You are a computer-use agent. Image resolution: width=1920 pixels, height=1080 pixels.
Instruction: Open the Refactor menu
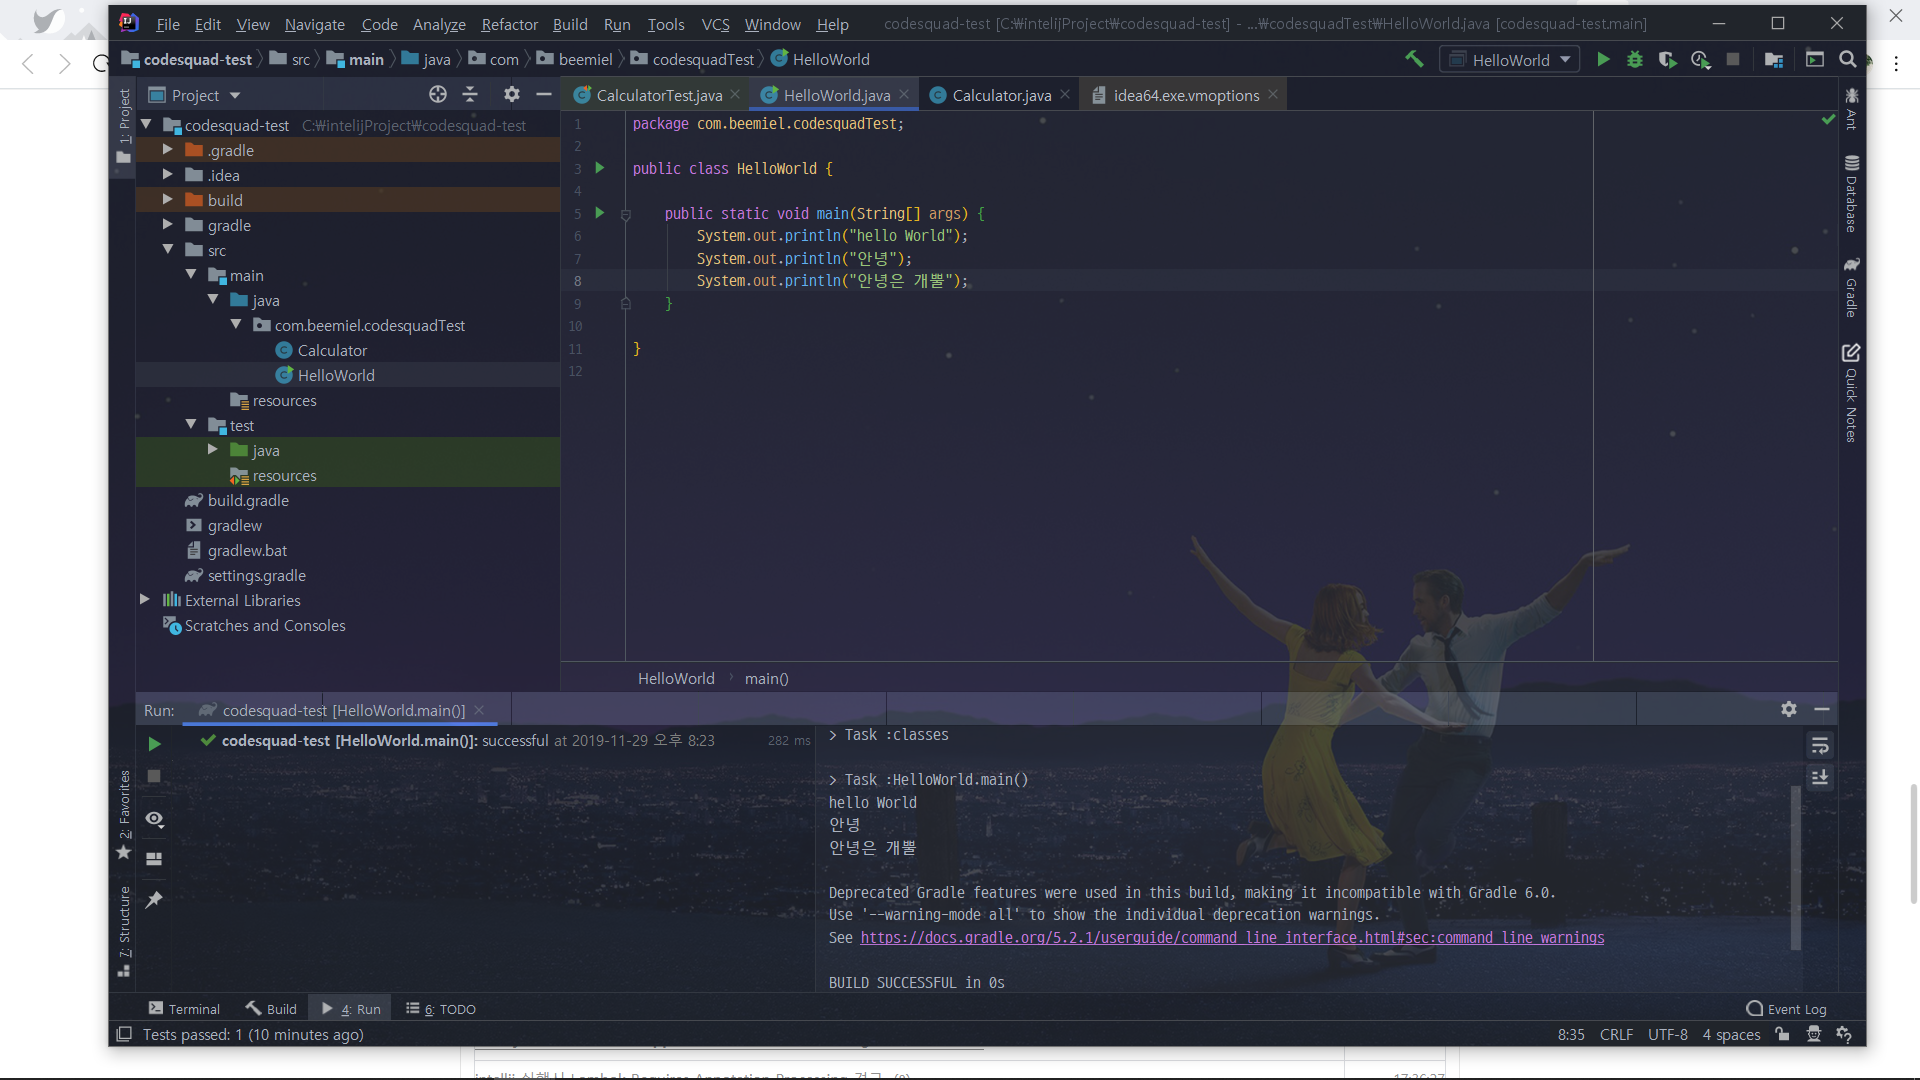pyautogui.click(x=509, y=24)
